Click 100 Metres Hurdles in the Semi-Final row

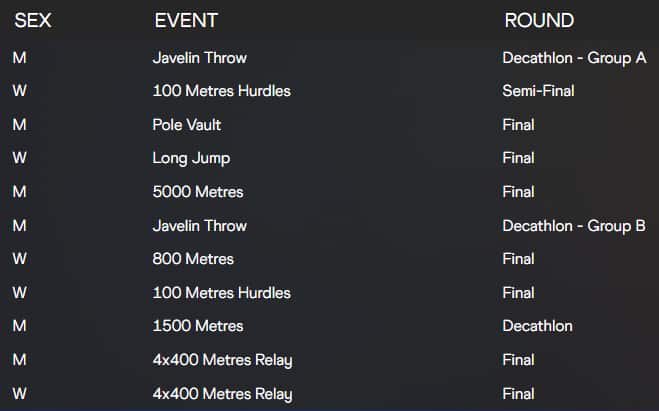pos(222,91)
